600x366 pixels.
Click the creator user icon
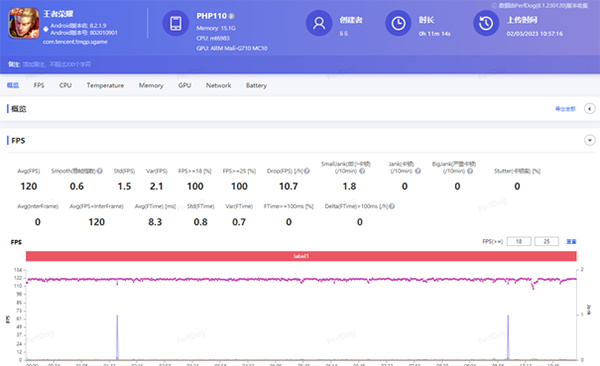319,23
